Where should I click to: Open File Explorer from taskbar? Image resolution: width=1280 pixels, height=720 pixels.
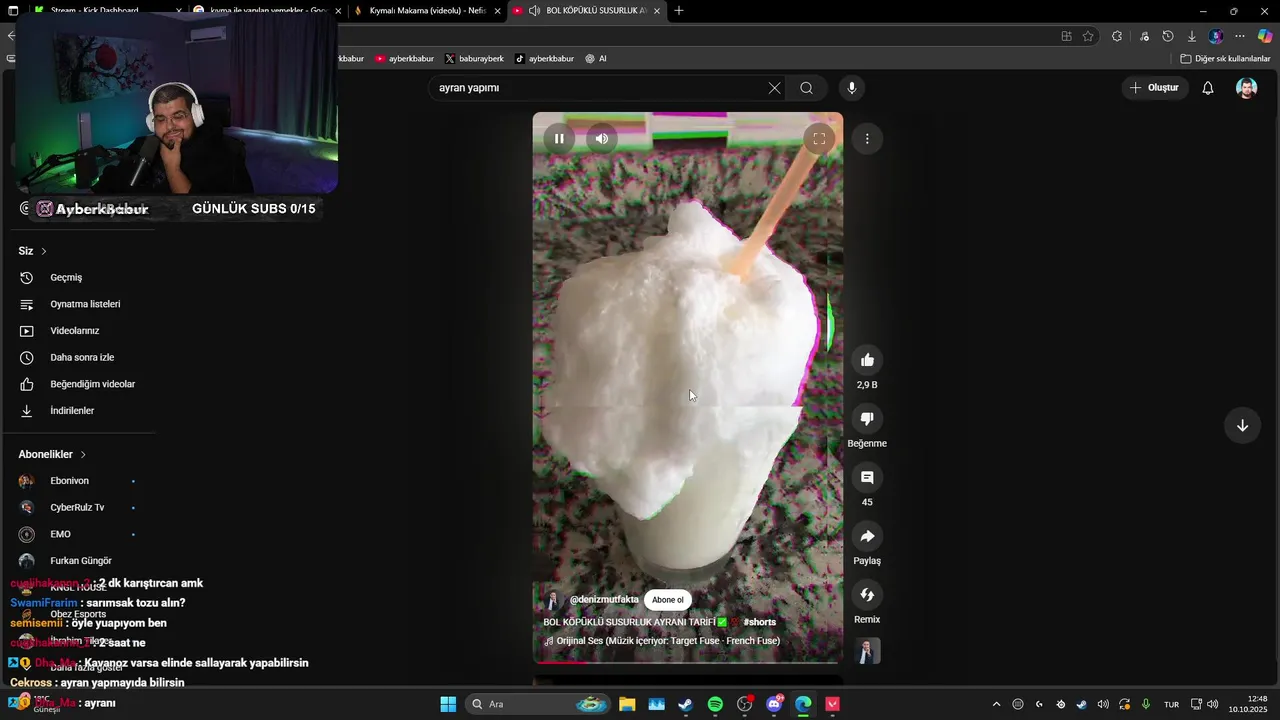tap(627, 704)
